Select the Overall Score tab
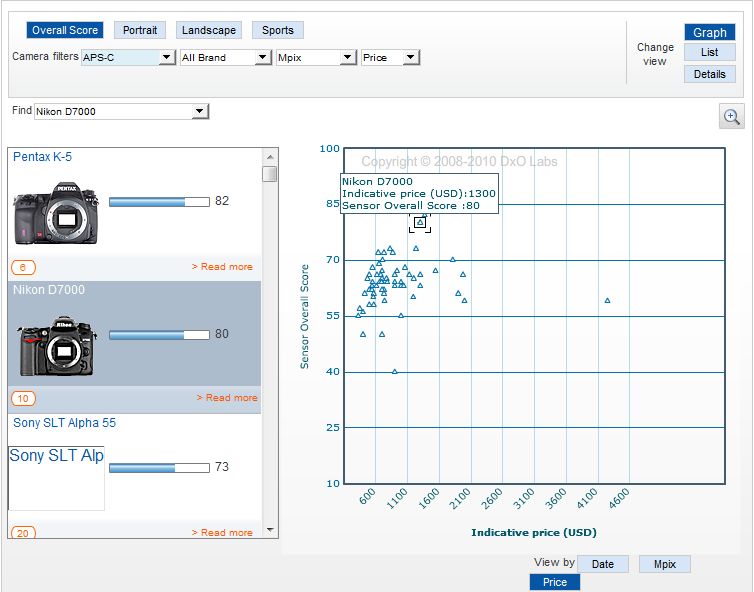 [65, 30]
